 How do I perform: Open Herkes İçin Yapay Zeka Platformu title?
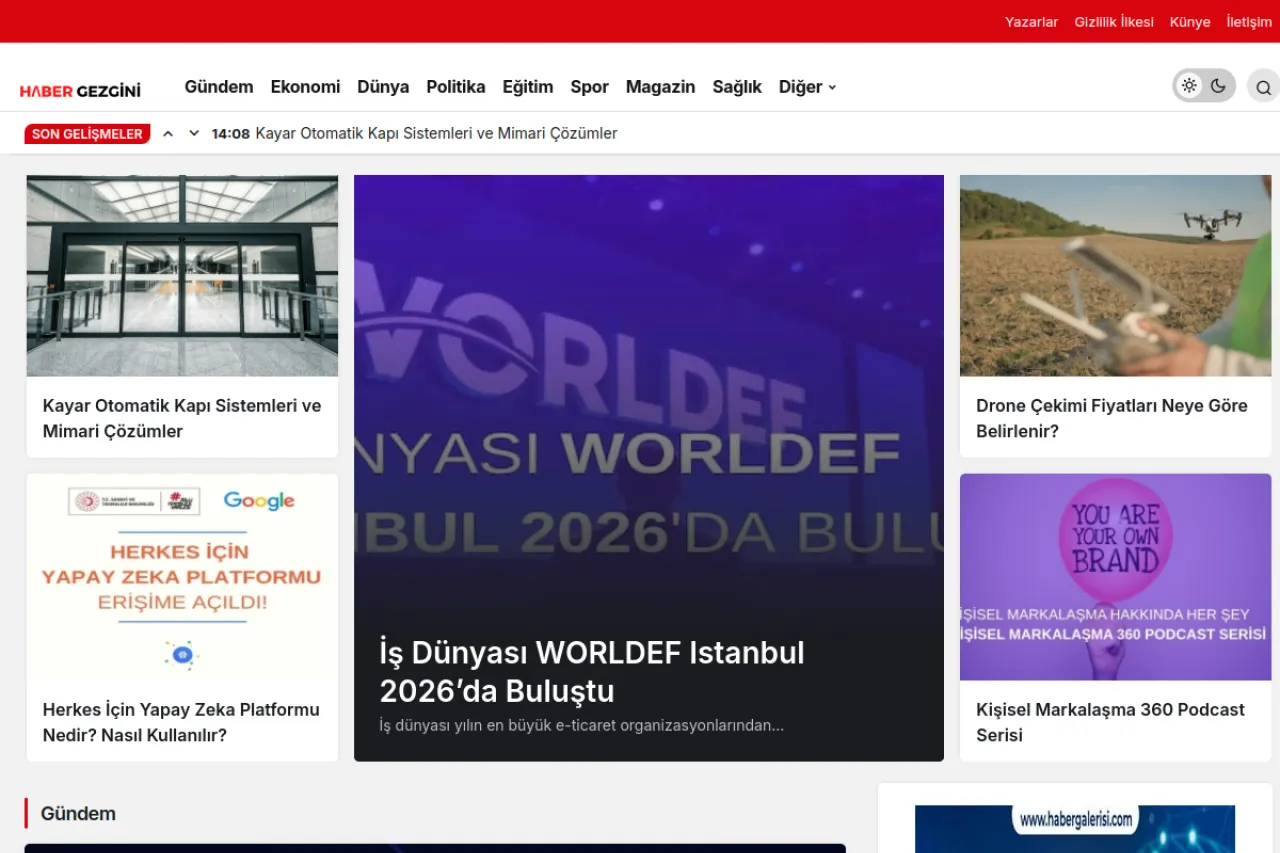point(181,722)
